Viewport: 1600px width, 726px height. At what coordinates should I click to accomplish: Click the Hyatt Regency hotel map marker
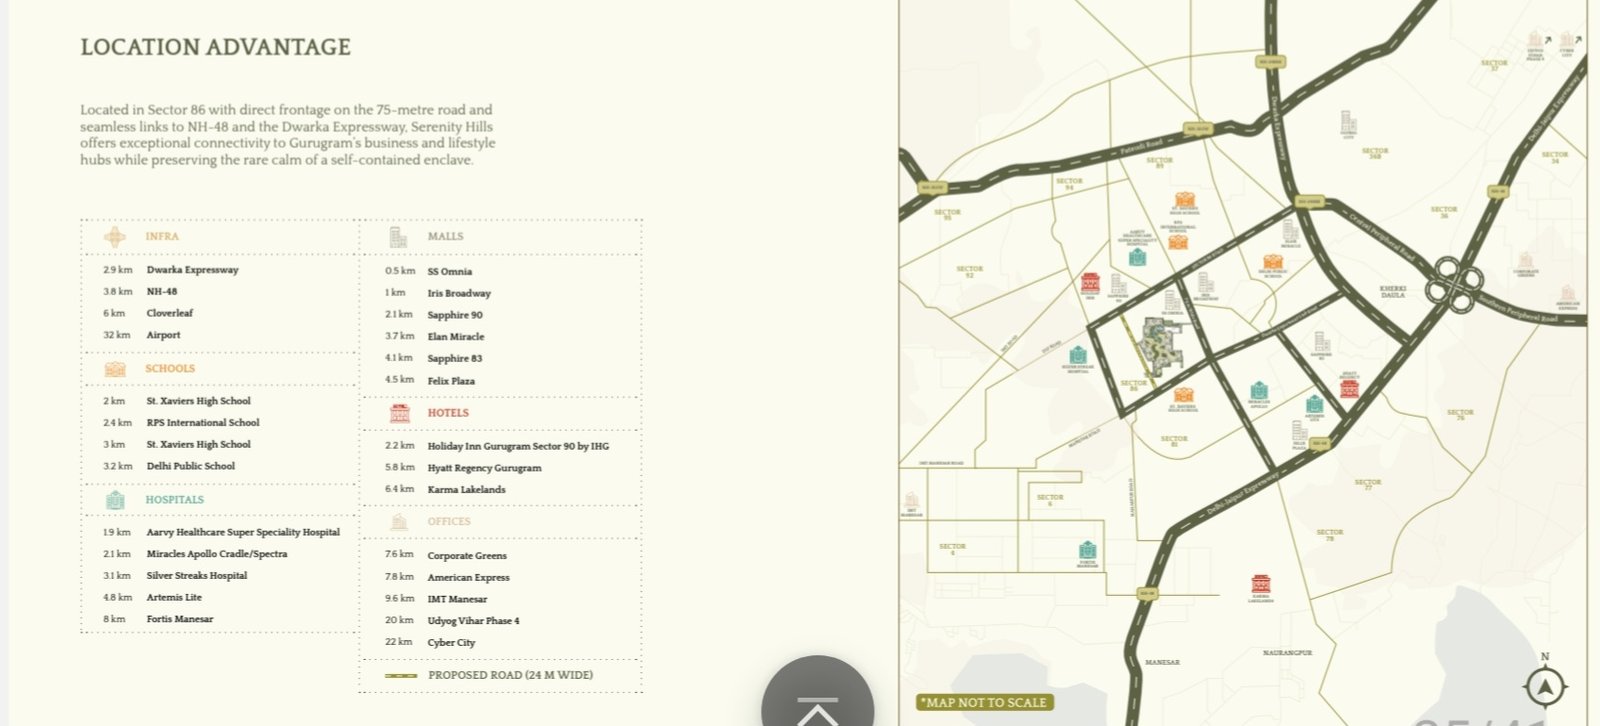click(1349, 388)
